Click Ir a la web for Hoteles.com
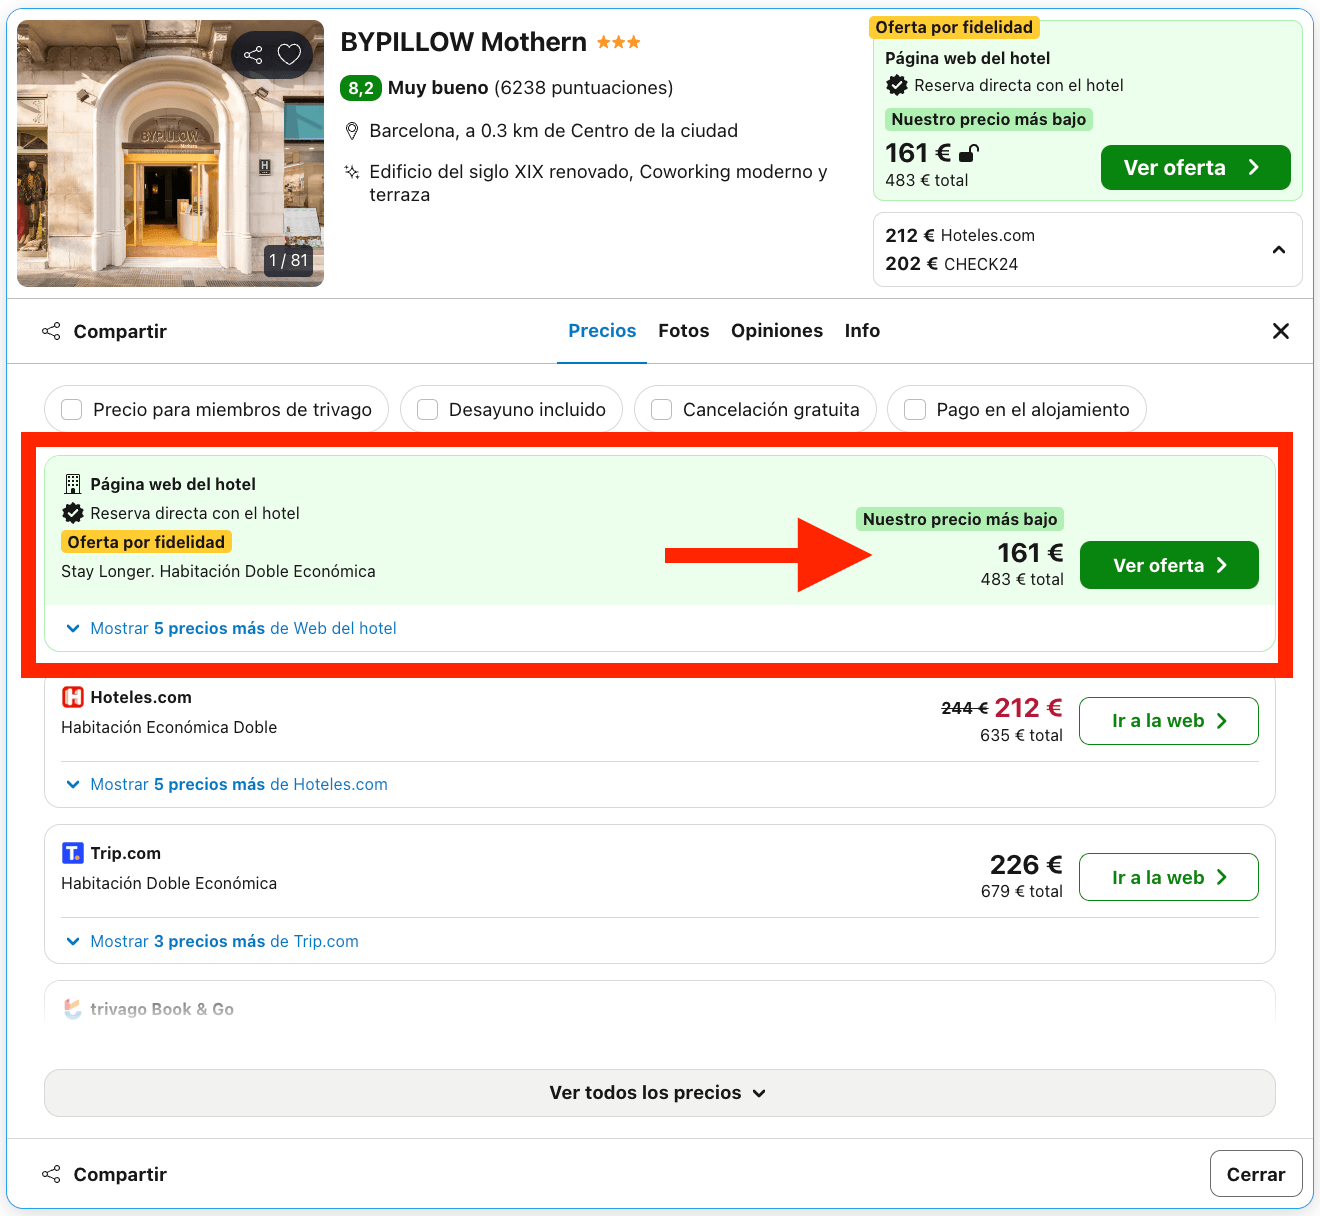Viewport: 1320px width, 1216px height. (1169, 721)
